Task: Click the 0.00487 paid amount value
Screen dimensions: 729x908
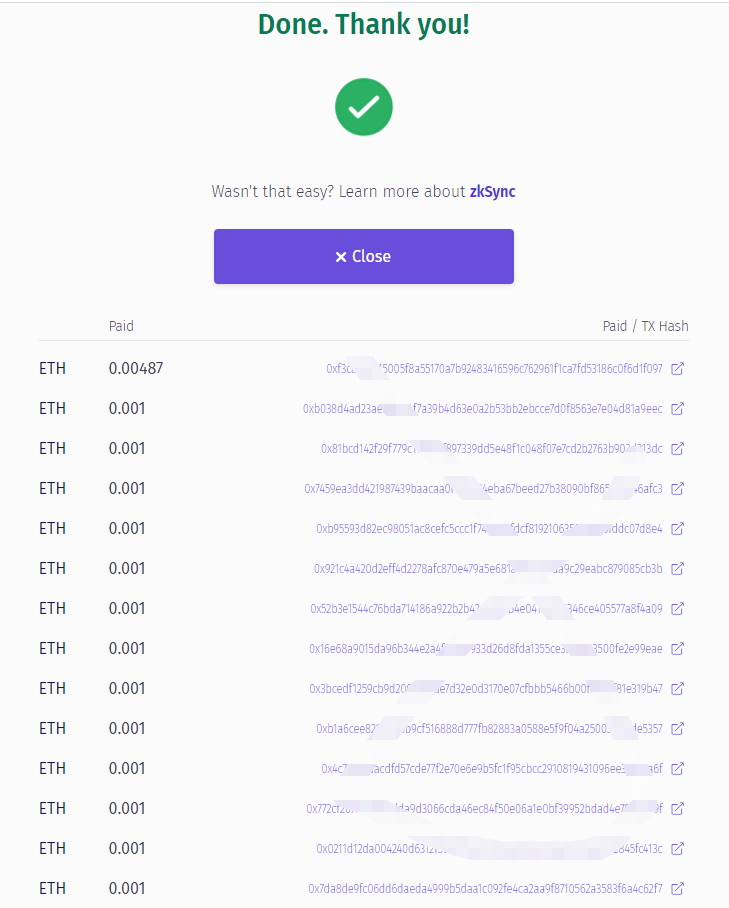Action: point(136,369)
